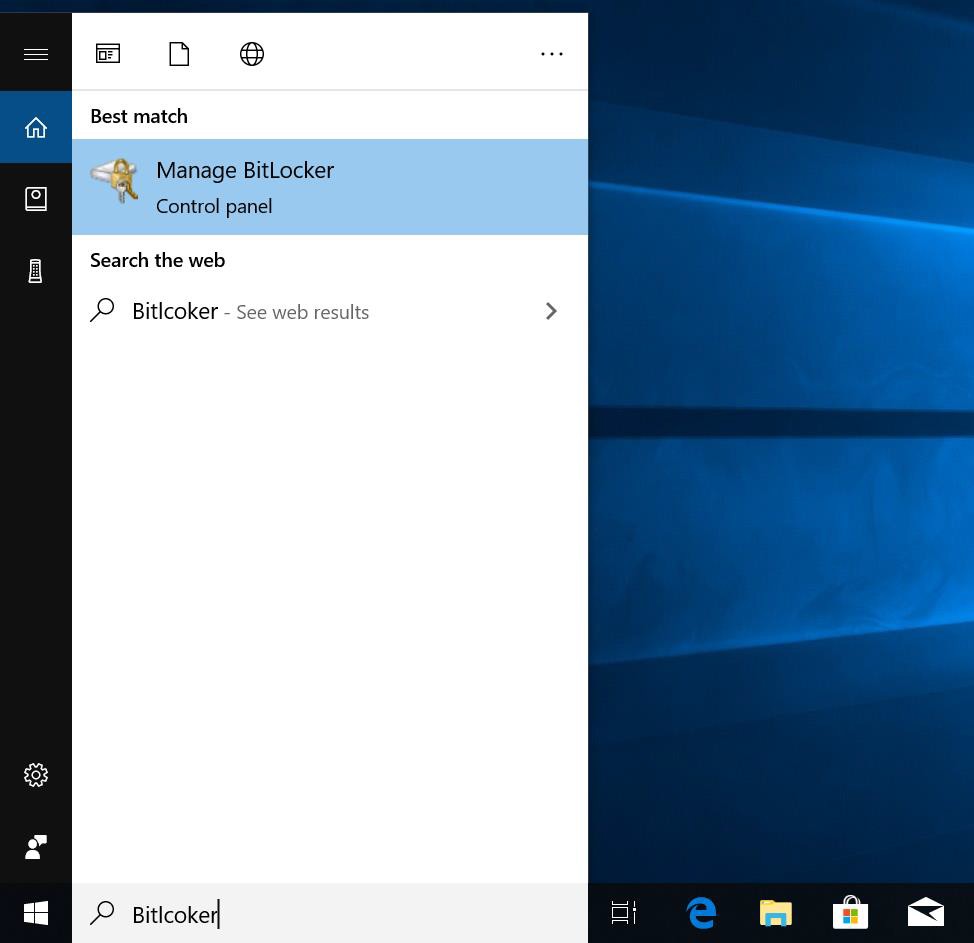Click the BitLocker lock and keys icon
This screenshot has height=943, width=974.
pyautogui.click(x=115, y=180)
